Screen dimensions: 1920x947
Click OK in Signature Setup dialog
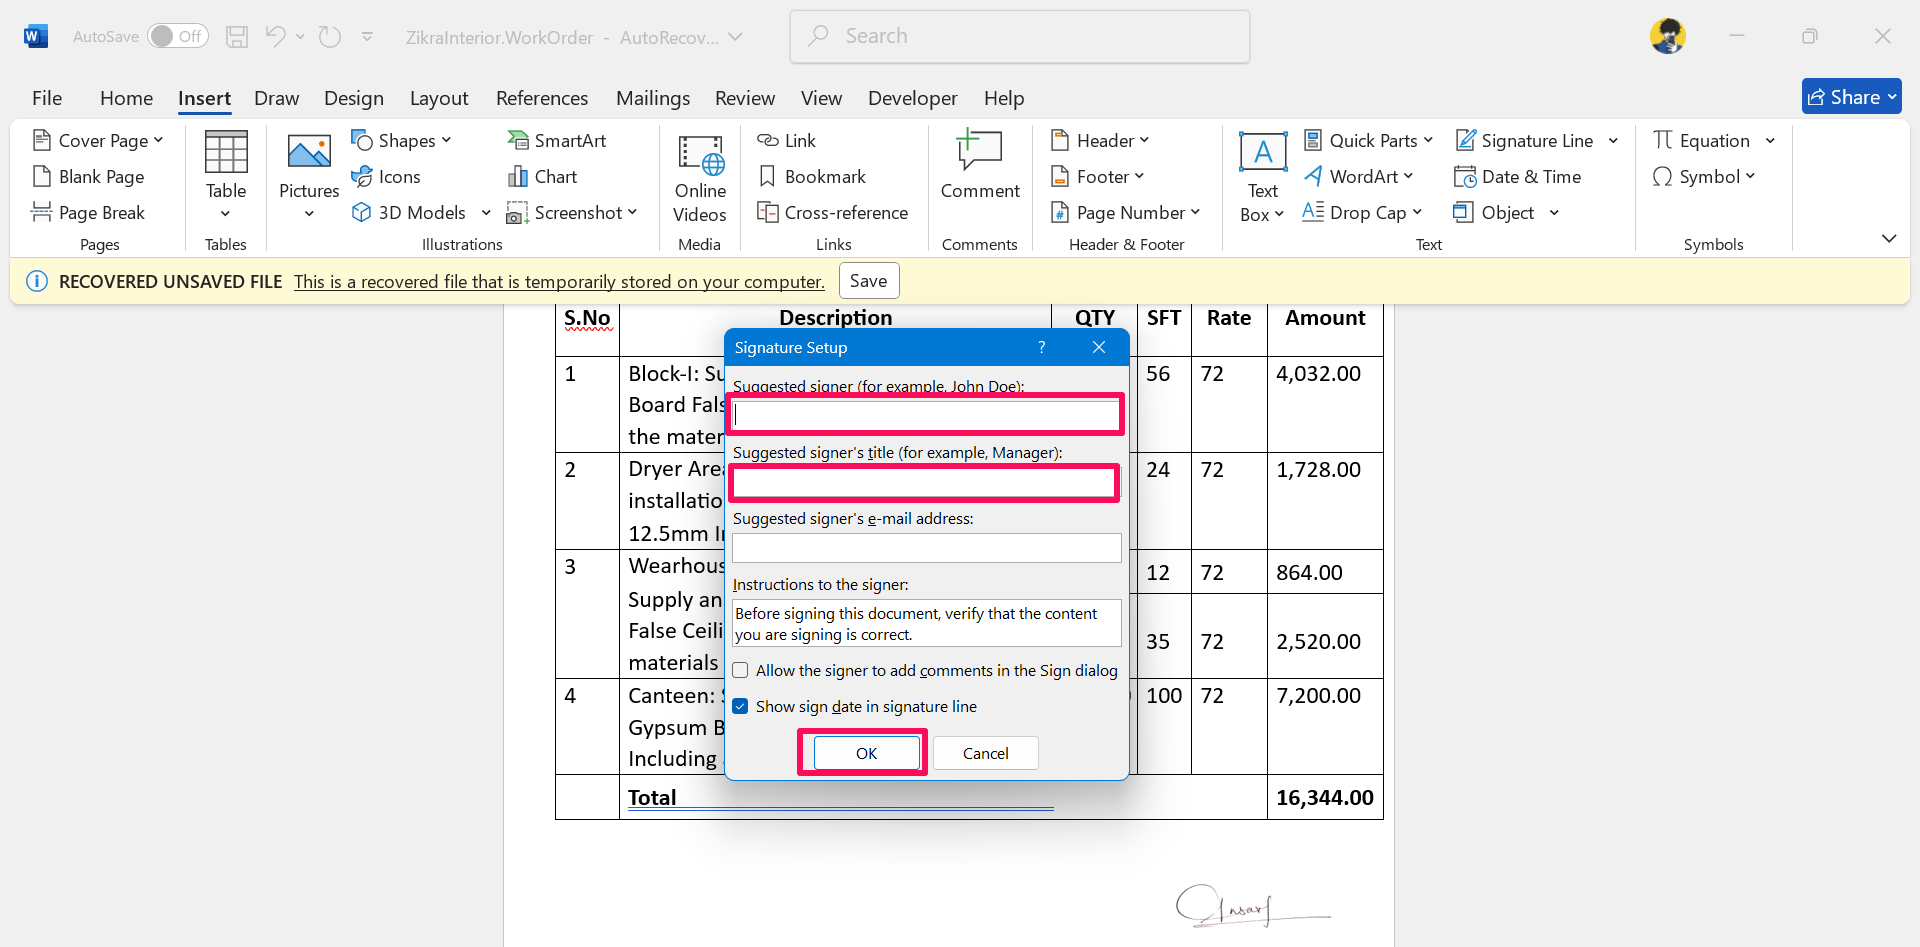point(867,753)
